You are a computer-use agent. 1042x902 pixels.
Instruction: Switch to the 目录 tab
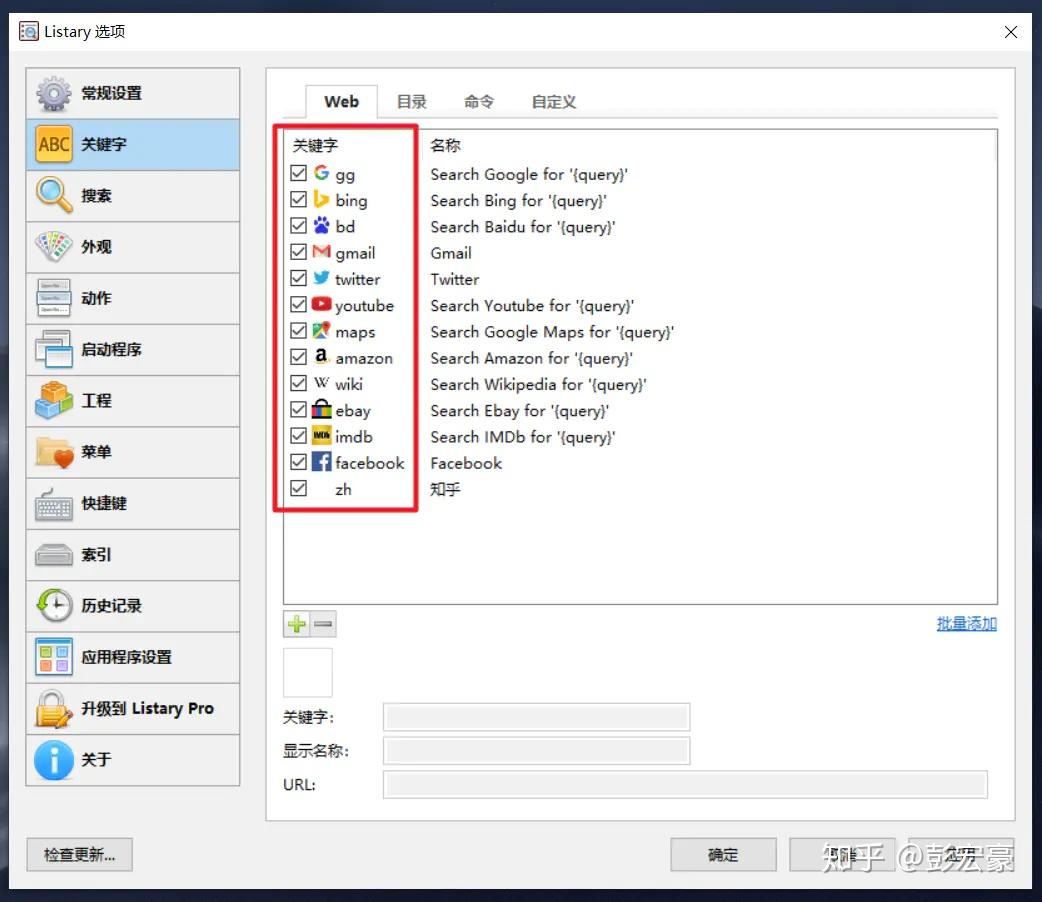411,101
